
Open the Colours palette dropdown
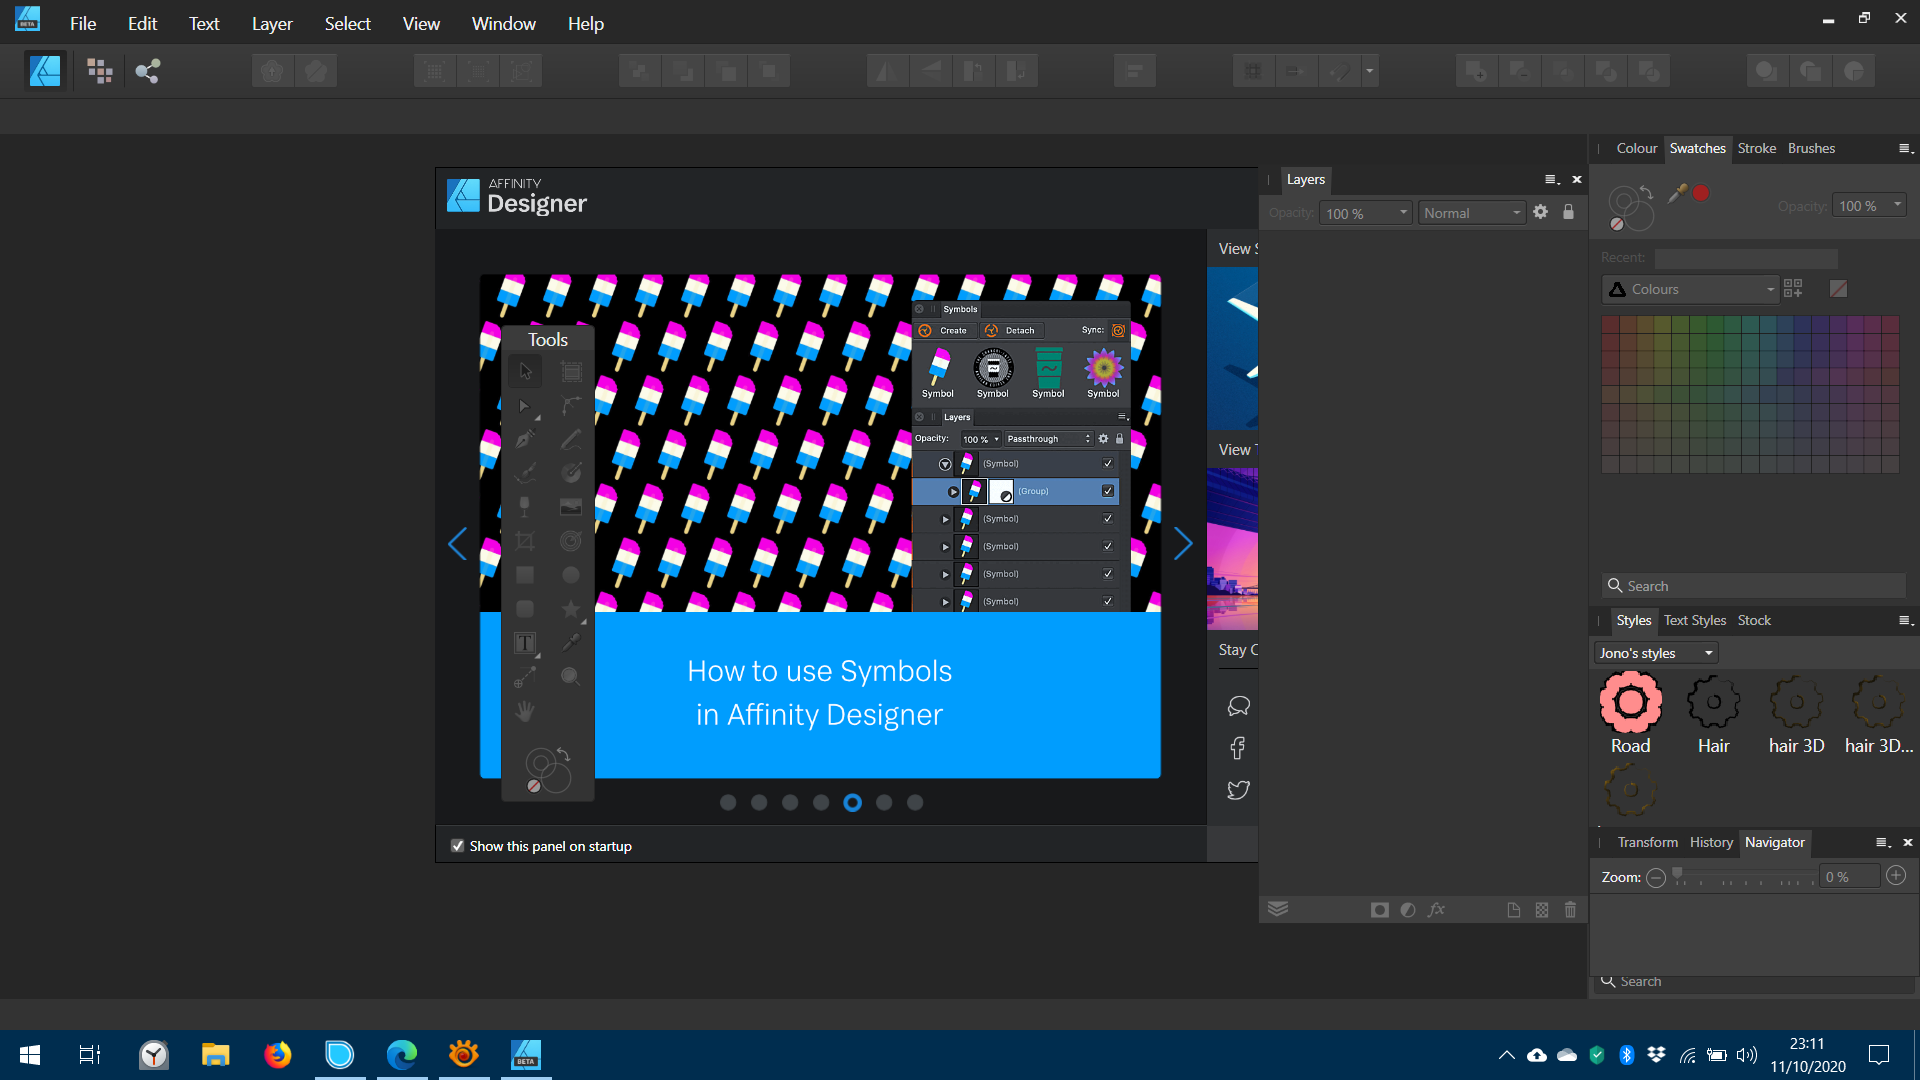click(1690, 289)
